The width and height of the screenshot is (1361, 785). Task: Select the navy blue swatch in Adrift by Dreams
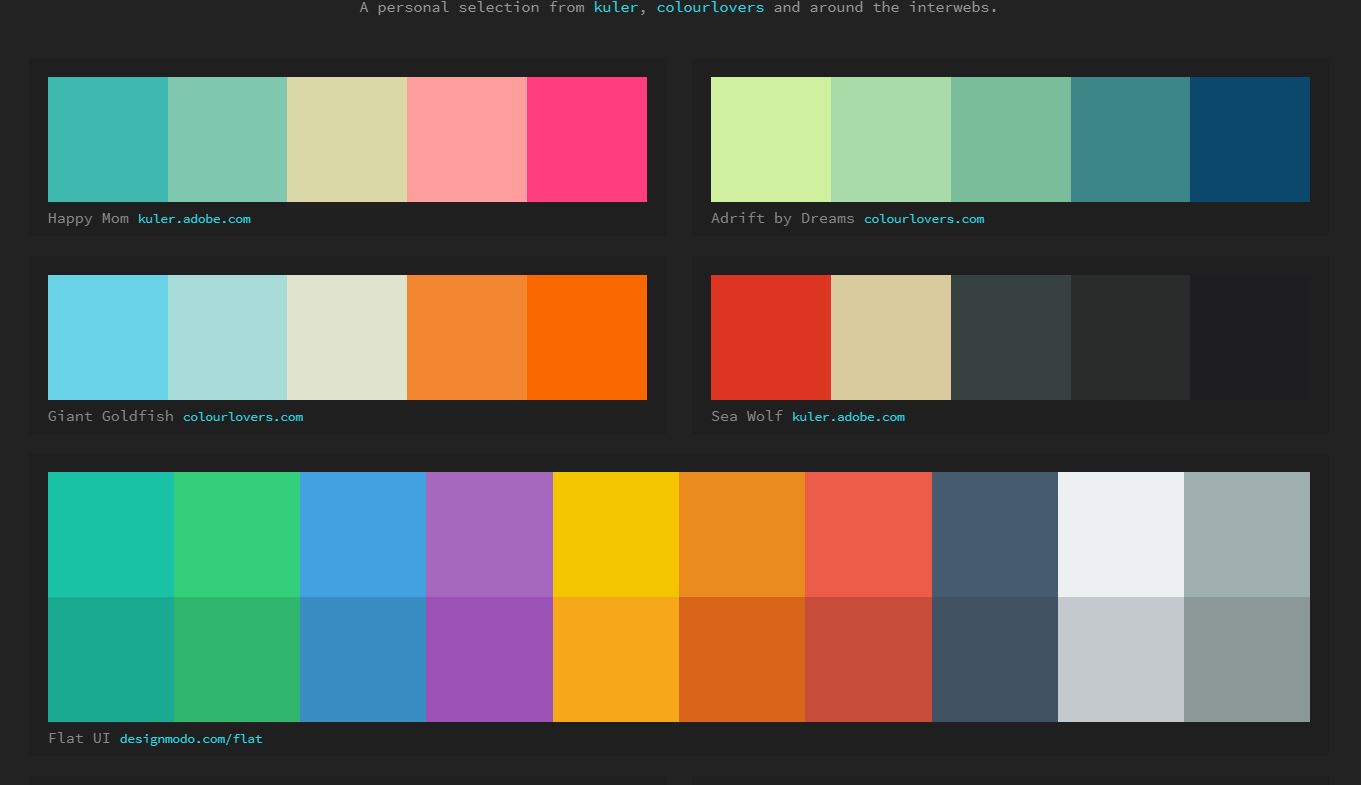1250,139
